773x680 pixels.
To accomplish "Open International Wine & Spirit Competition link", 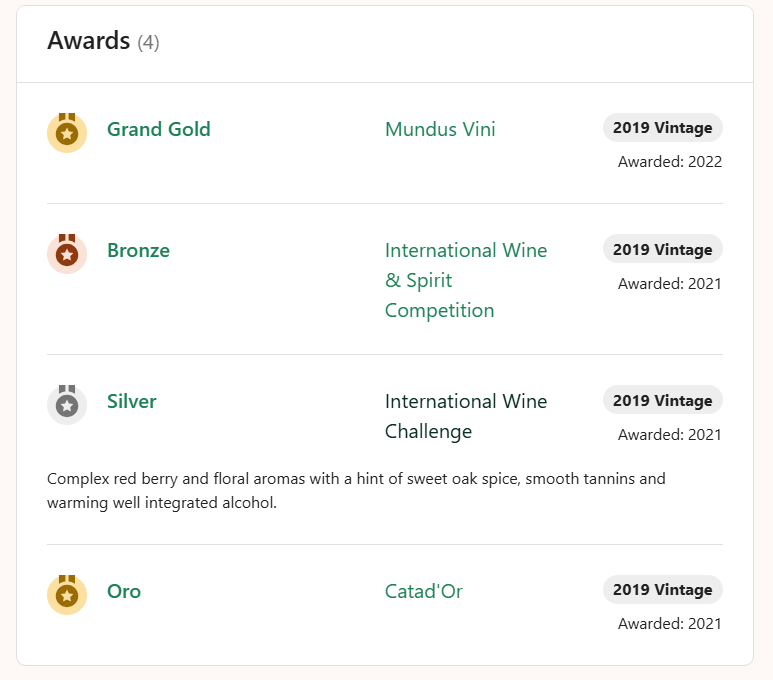I will tap(466, 280).
